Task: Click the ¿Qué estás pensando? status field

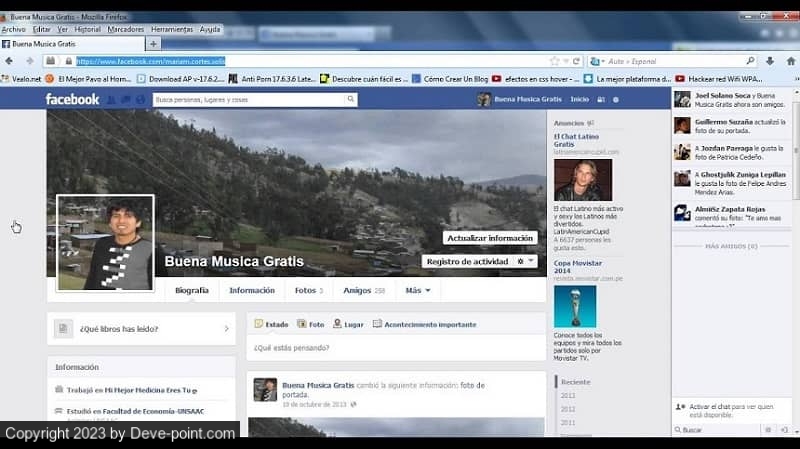Action: pyautogui.click(x=396, y=347)
